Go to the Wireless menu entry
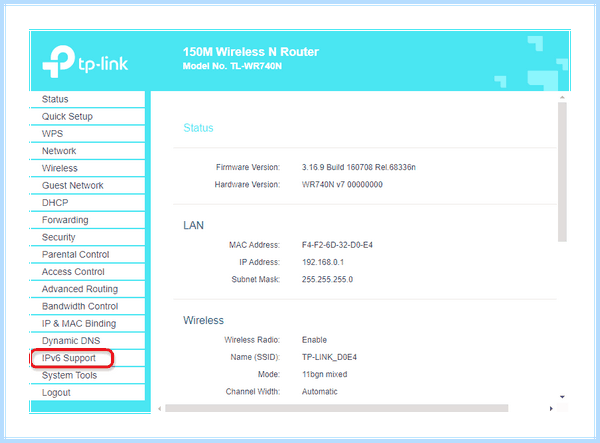The width and height of the screenshot is (600, 443). pyautogui.click(x=60, y=168)
